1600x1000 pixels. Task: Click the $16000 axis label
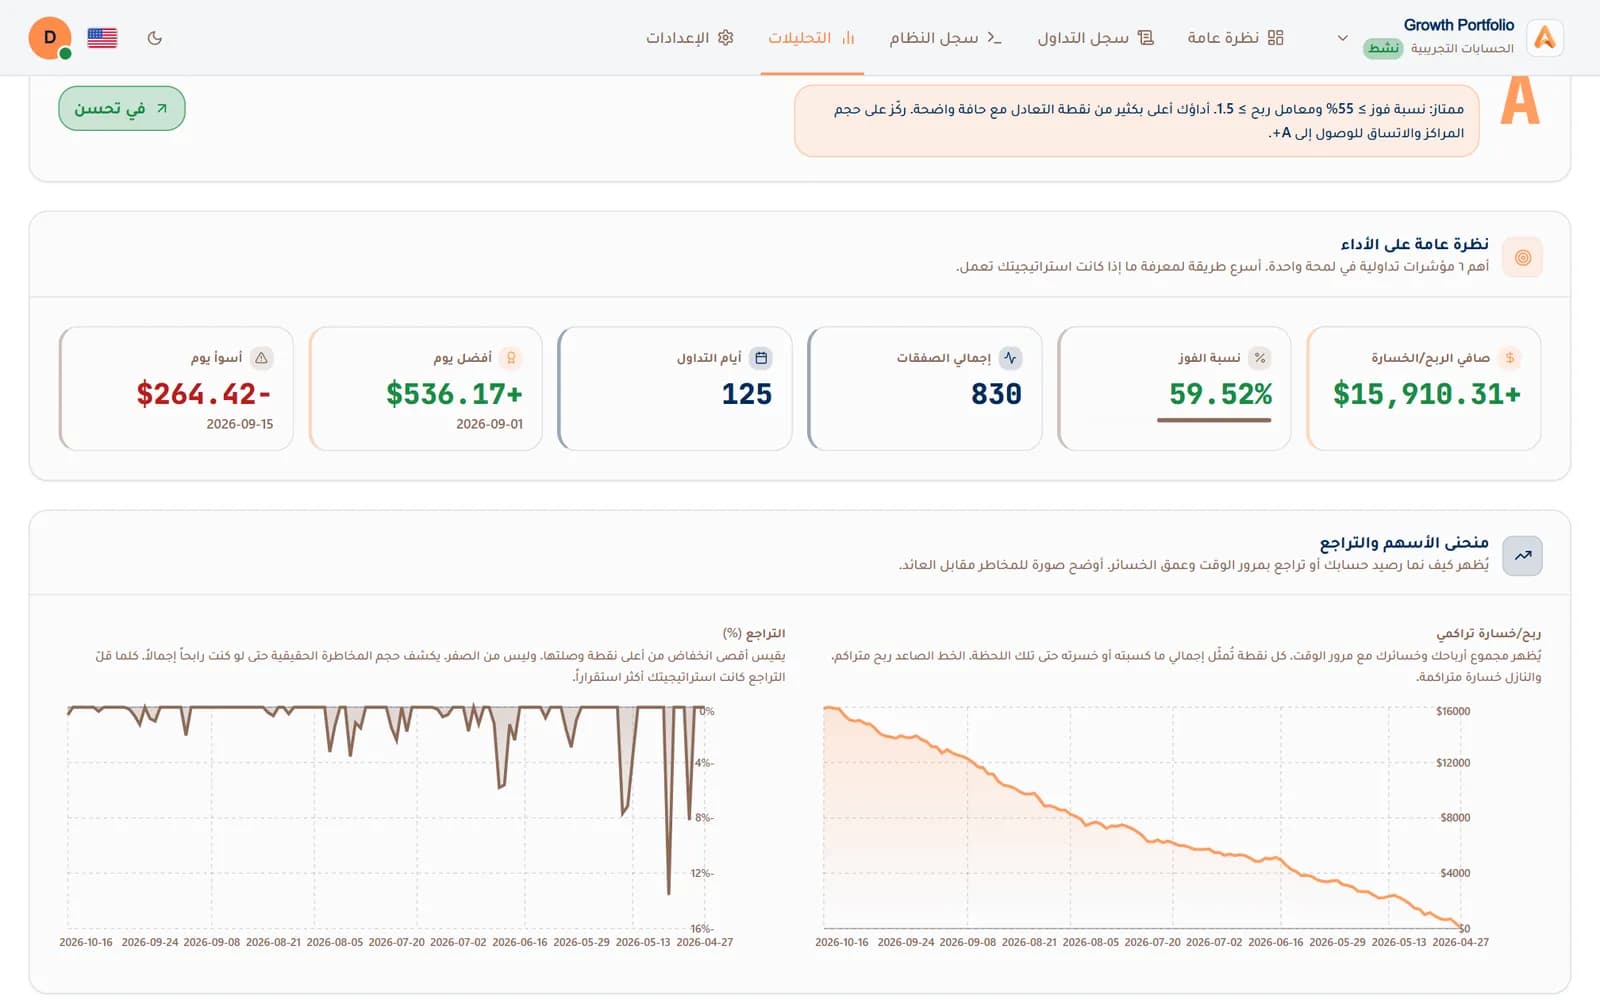click(1453, 711)
